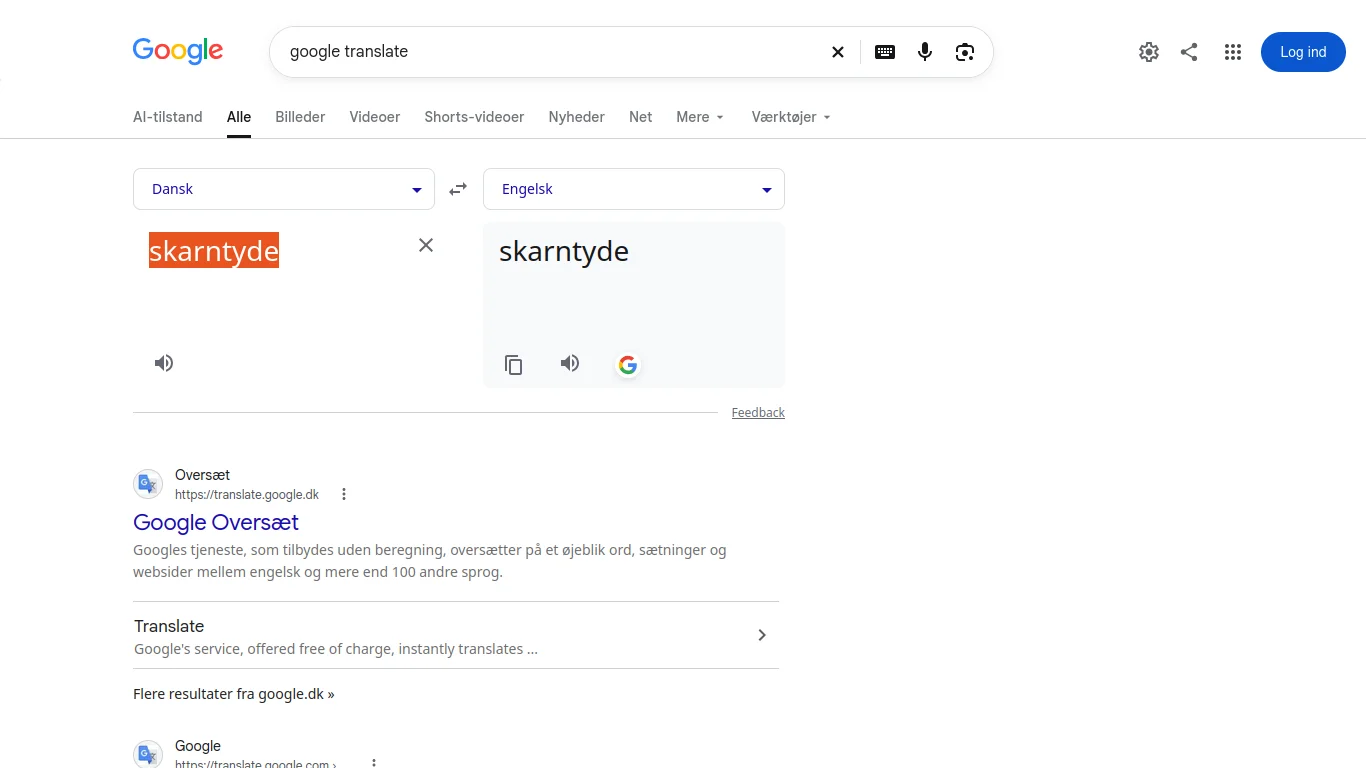Clear the search box text
This screenshot has width=1366, height=768.
838,52
